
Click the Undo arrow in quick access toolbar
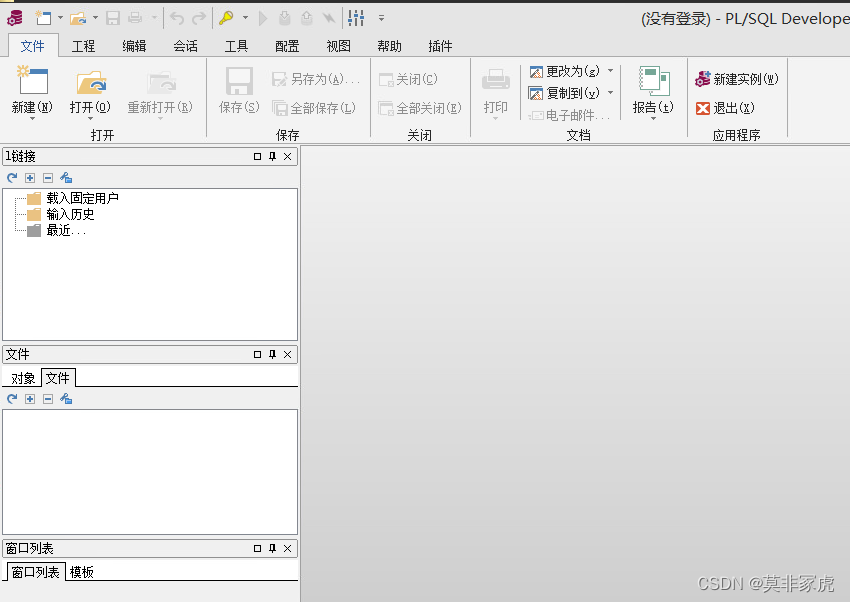pyautogui.click(x=177, y=18)
